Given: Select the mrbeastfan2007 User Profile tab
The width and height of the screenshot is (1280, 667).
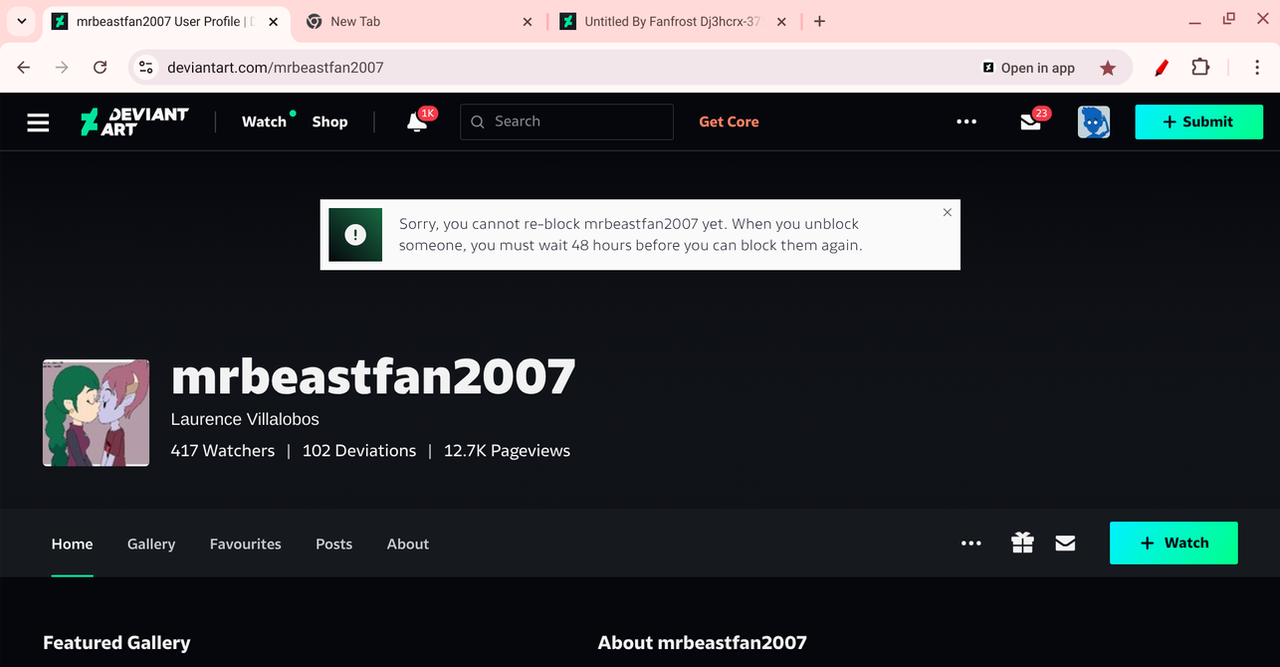Looking at the screenshot, I should tap(168, 21).
